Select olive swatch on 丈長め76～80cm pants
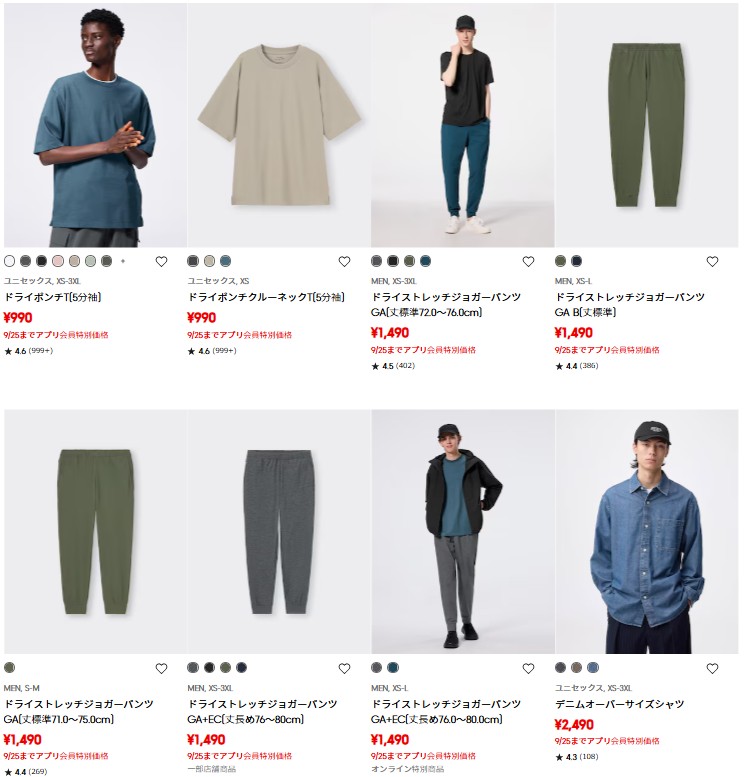Viewport: 744px width, 777px height. pos(226,667)
